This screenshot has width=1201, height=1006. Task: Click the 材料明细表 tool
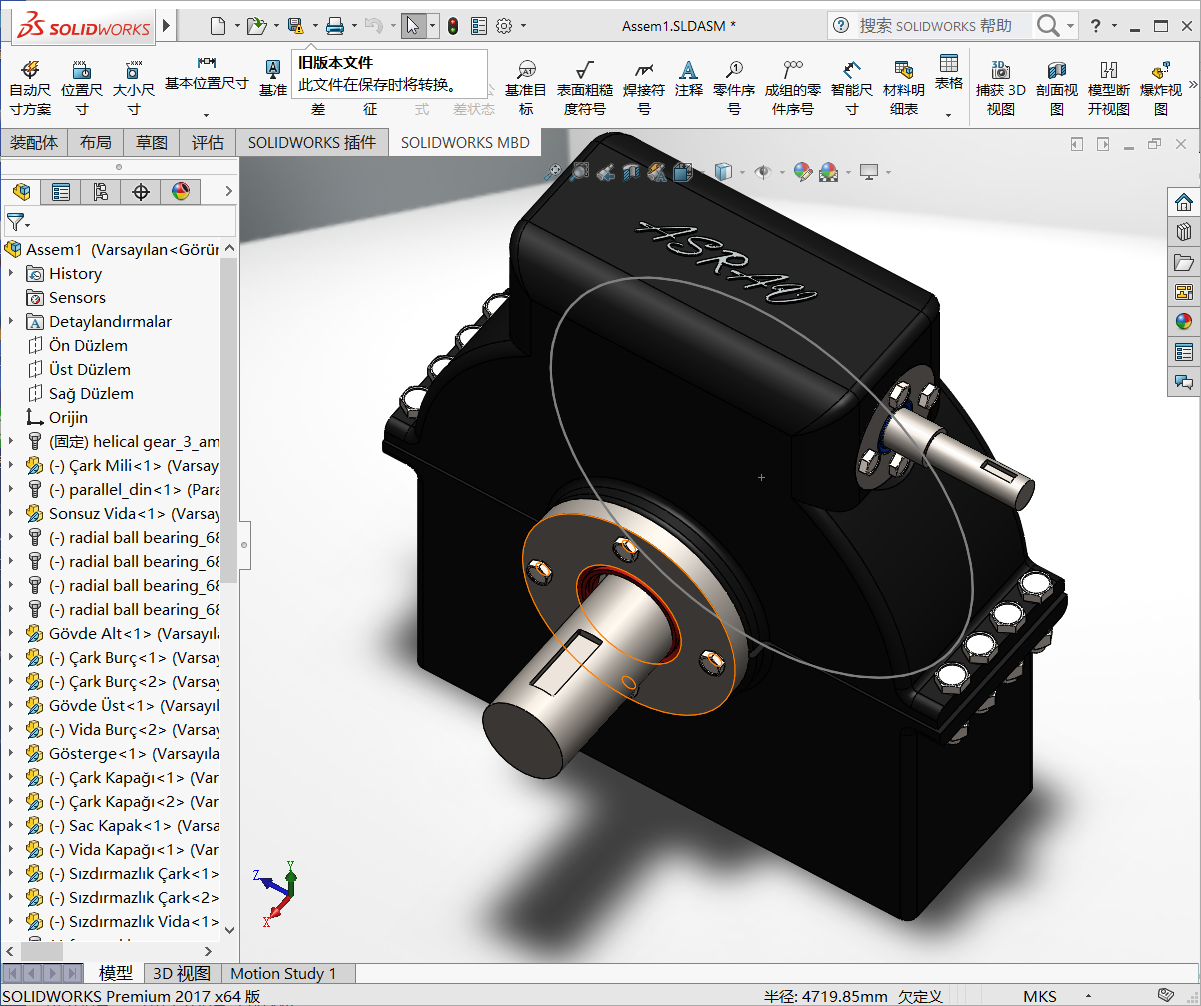pos(904,88)
